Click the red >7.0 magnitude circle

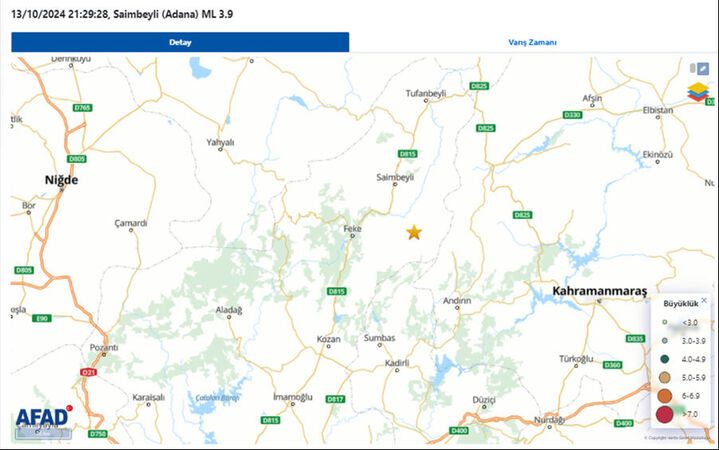click(664, 414)
